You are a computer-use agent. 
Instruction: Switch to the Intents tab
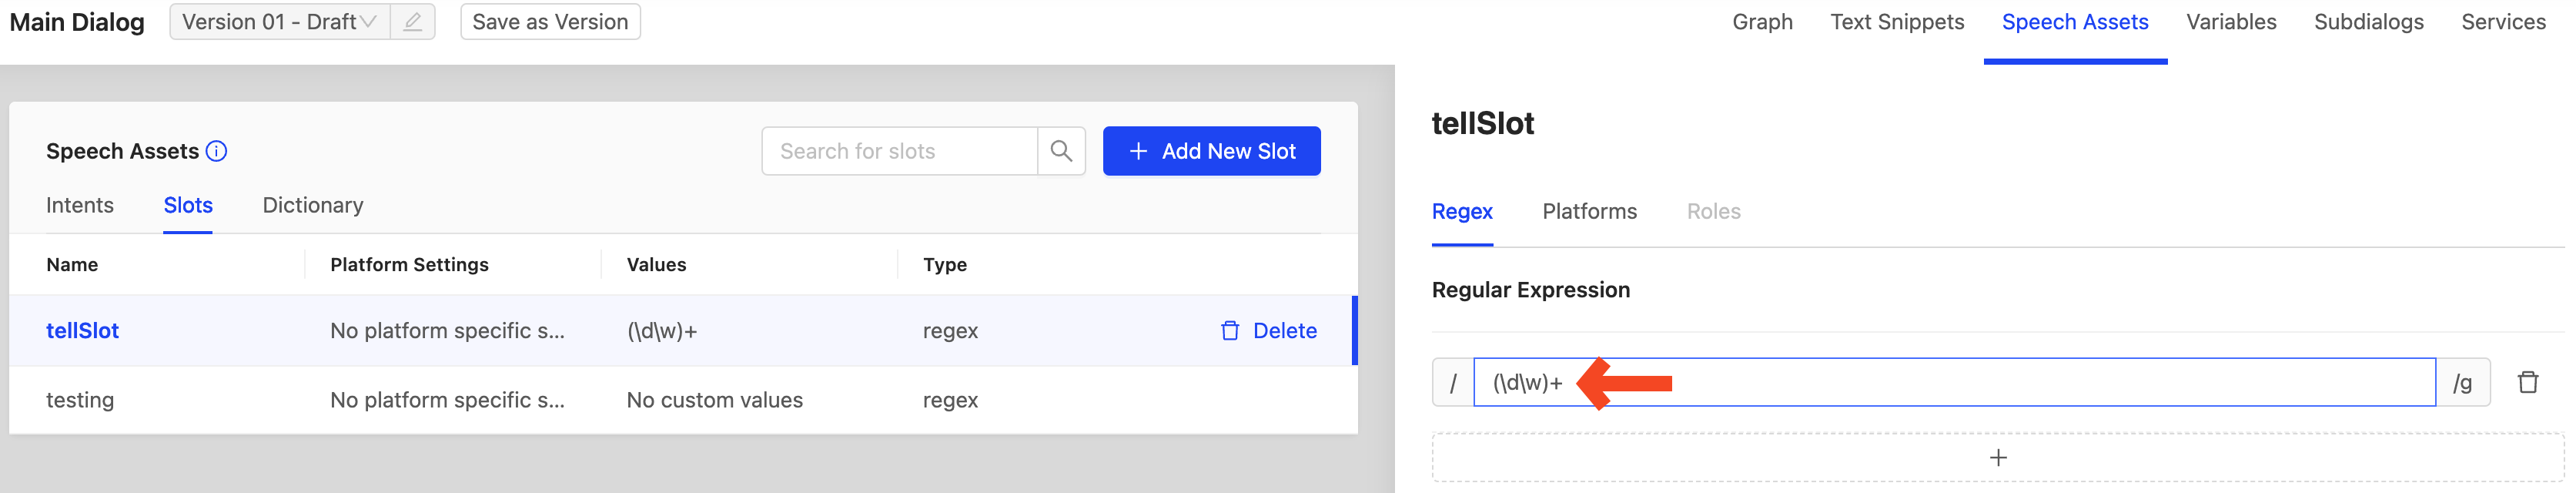click(80, 205)
